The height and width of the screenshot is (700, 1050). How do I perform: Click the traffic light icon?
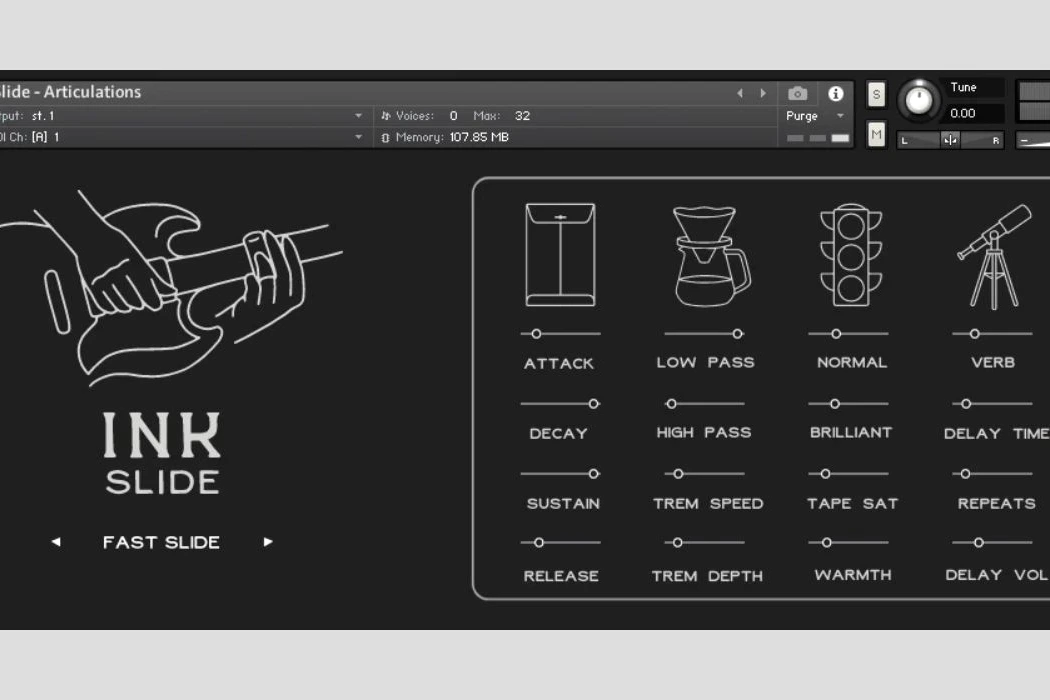[849, 256]
